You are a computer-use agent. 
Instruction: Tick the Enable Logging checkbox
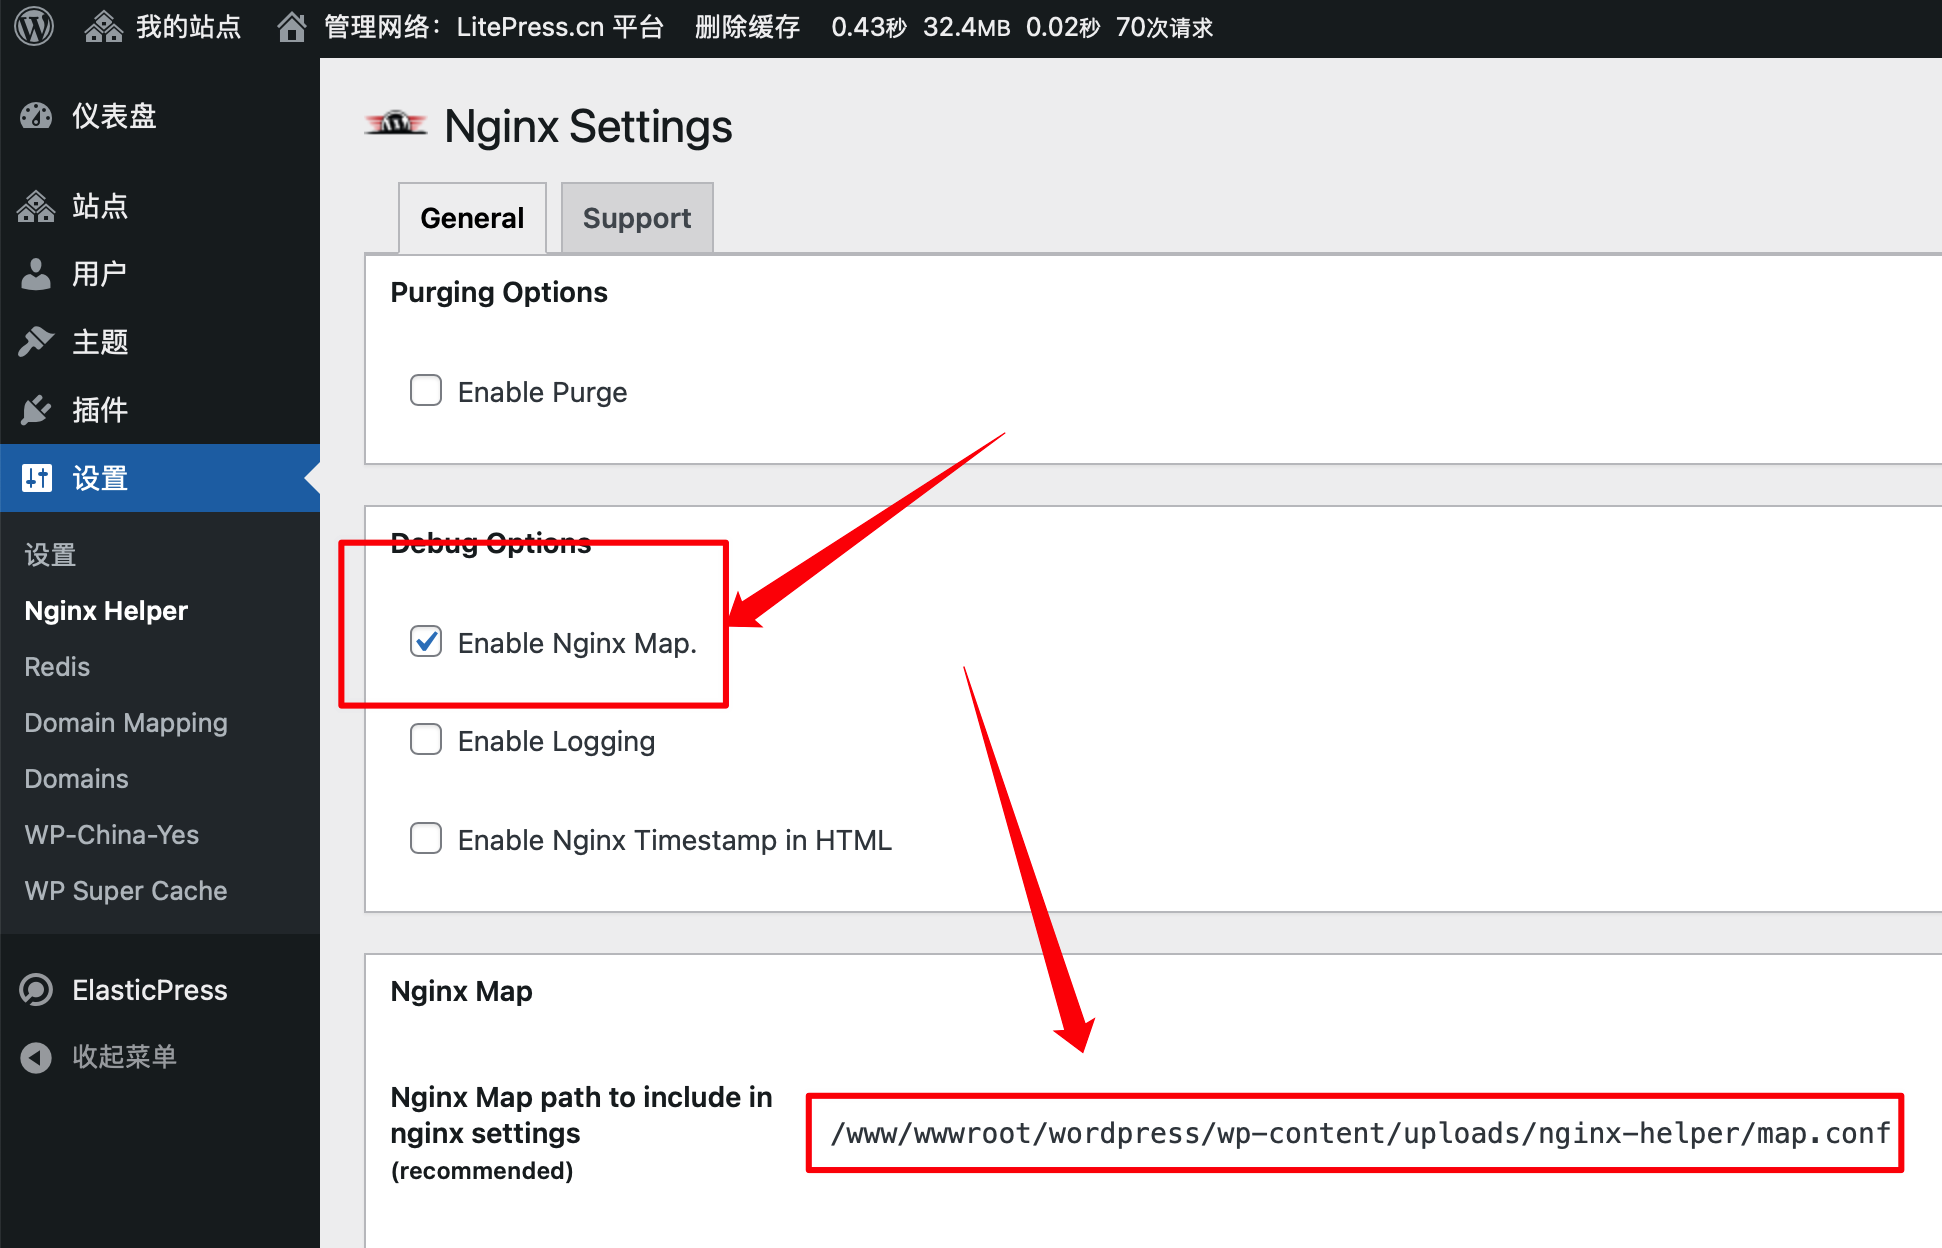[x=426, y=739]
